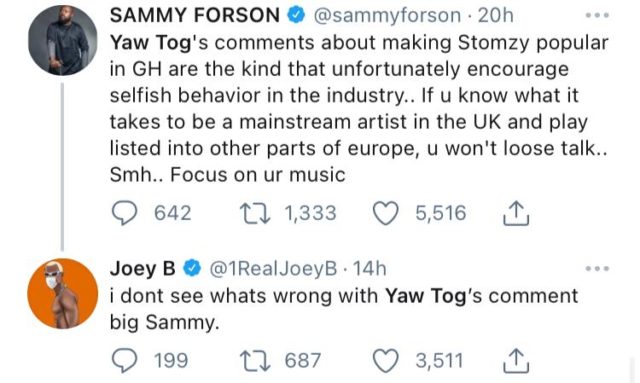This screenshot has height=383, width=640.
Task: Retweet Joey B's reply
Action: tap(255, 361)
